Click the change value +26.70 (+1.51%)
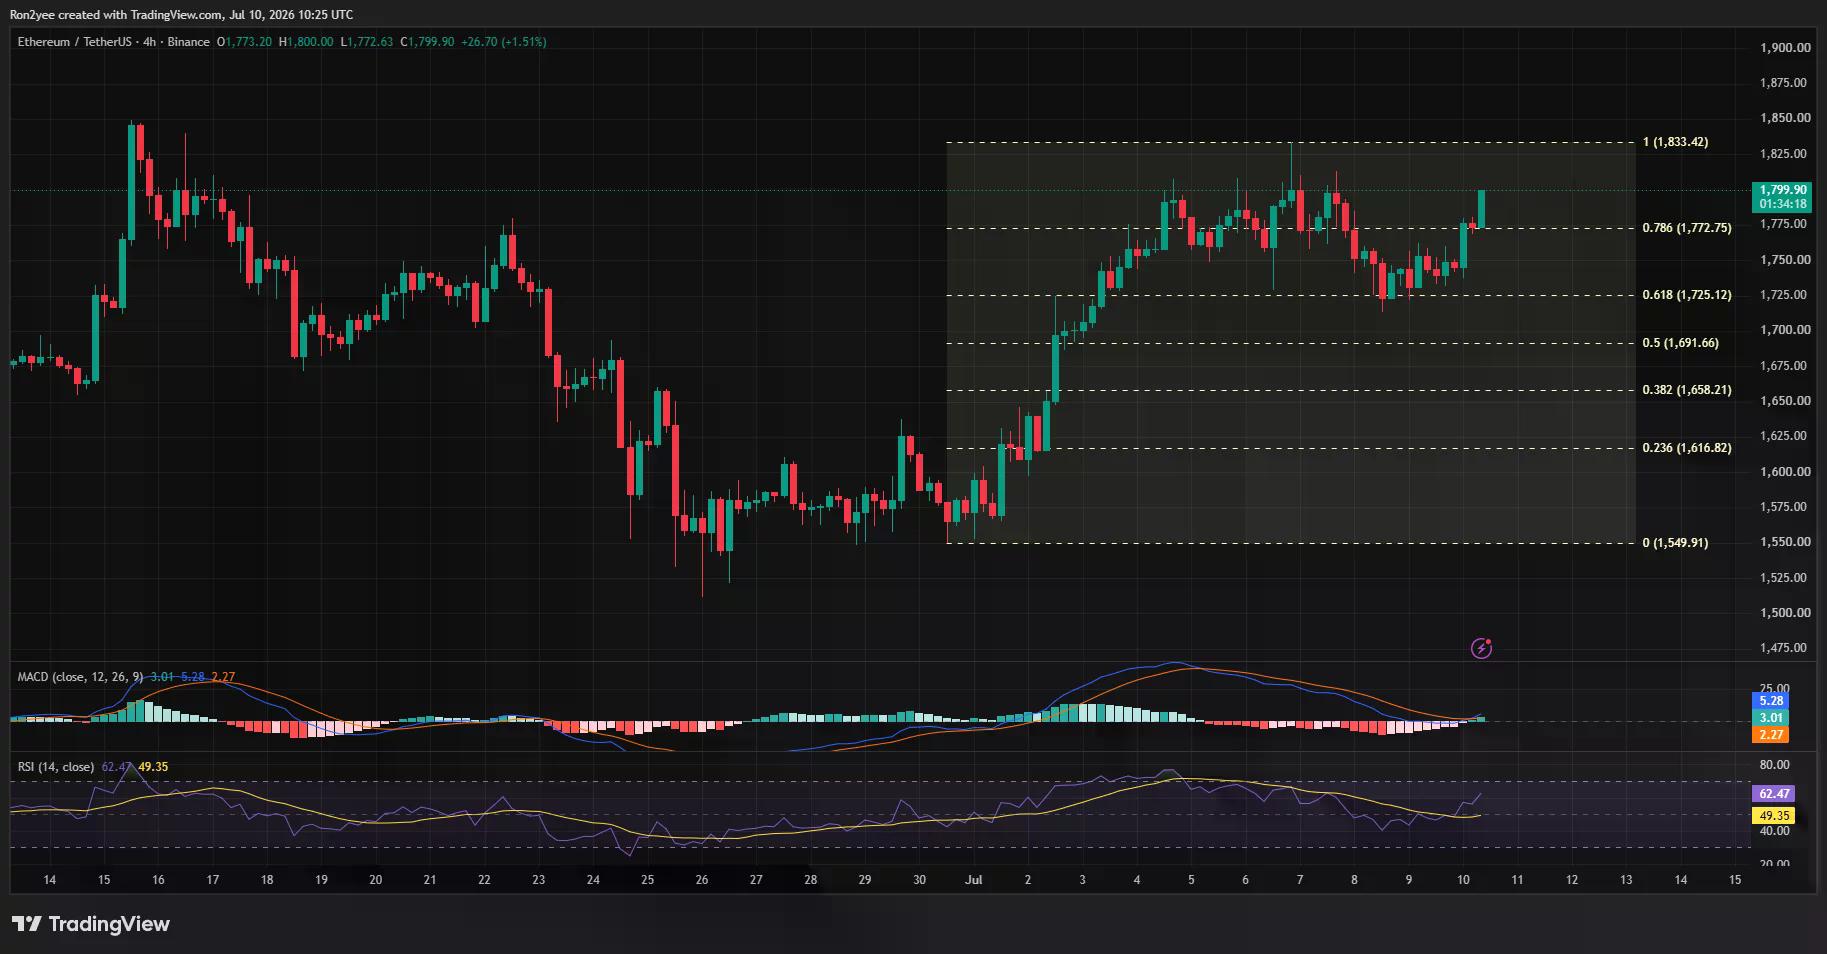Viewport: 1827px width, 954px height. tap(504, 42)
